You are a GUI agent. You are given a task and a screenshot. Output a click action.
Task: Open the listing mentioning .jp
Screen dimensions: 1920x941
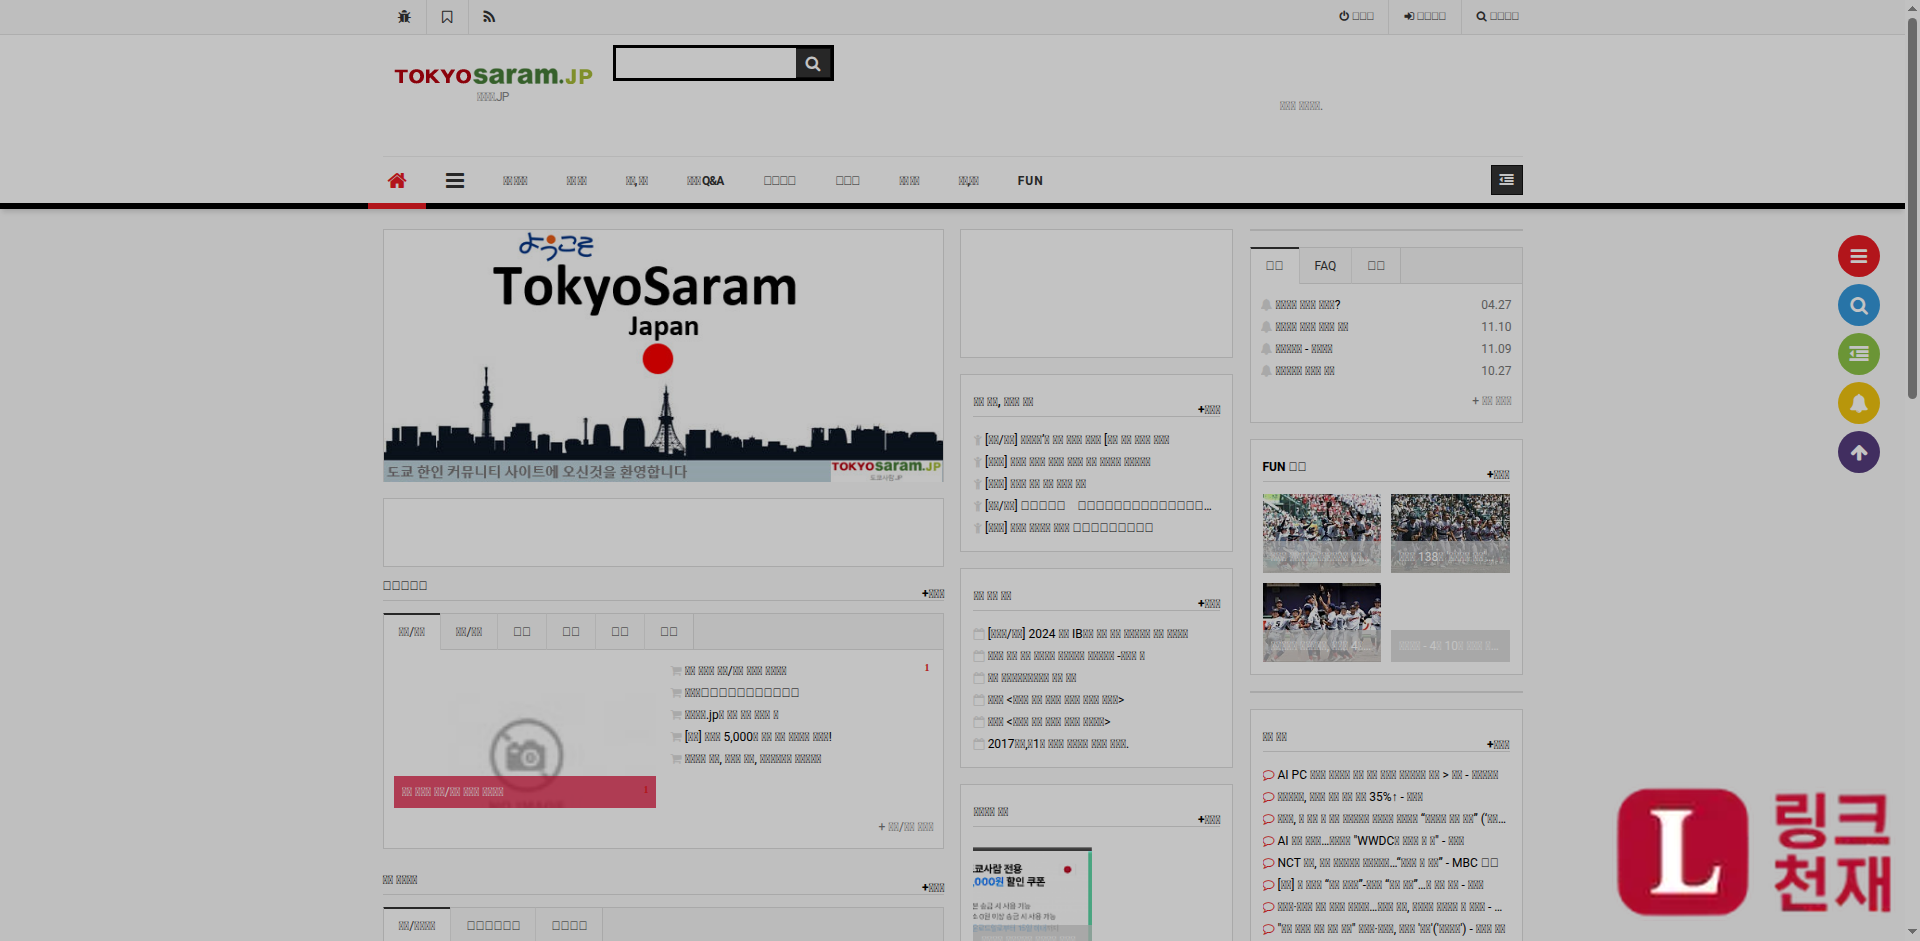click(731, 715)
